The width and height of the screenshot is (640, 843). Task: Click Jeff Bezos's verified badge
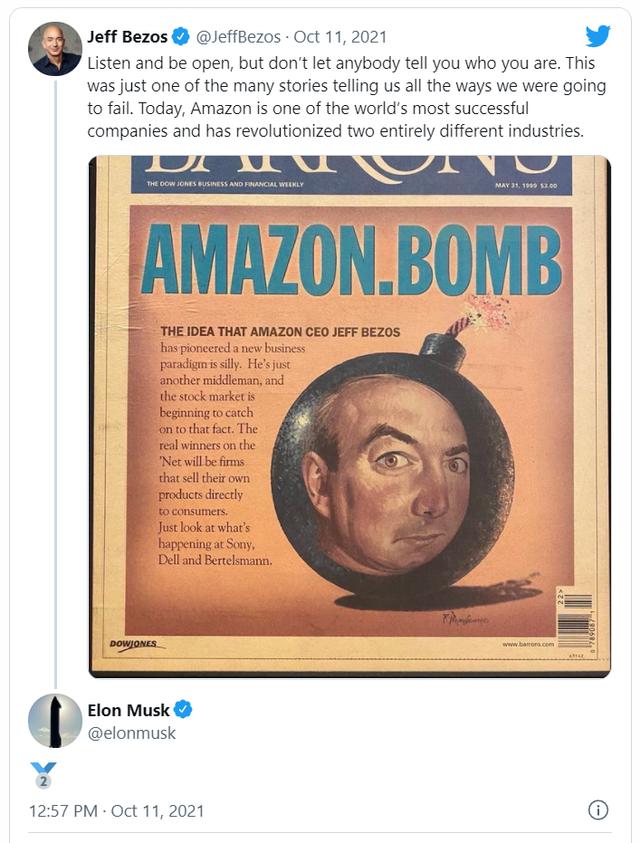pos(180,37)
